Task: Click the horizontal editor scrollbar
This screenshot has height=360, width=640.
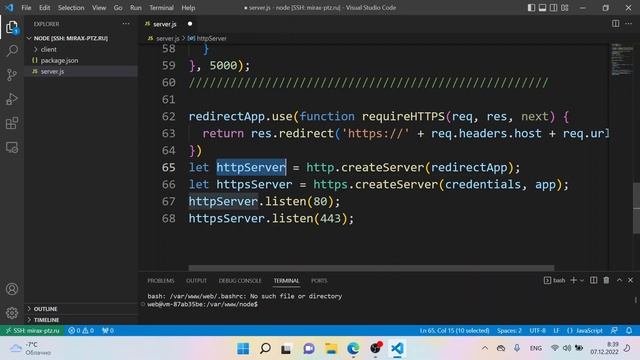Action: click(x=371, y=268)
